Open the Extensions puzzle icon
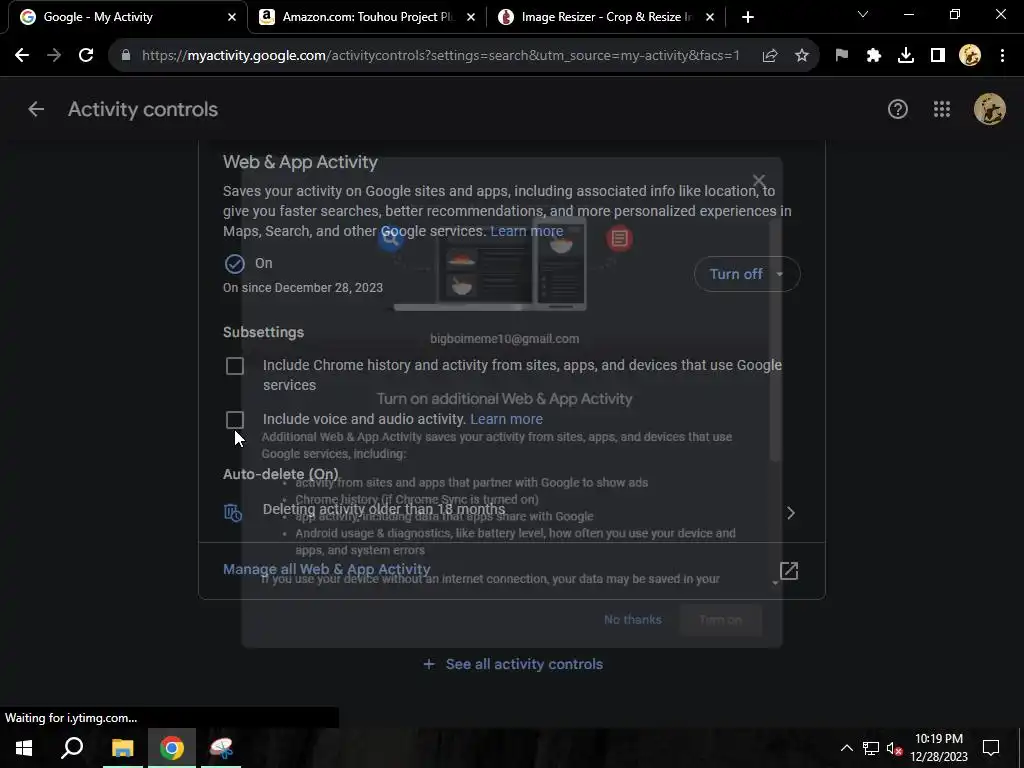This screenshot has height=768, width=1024. [874, 56]
